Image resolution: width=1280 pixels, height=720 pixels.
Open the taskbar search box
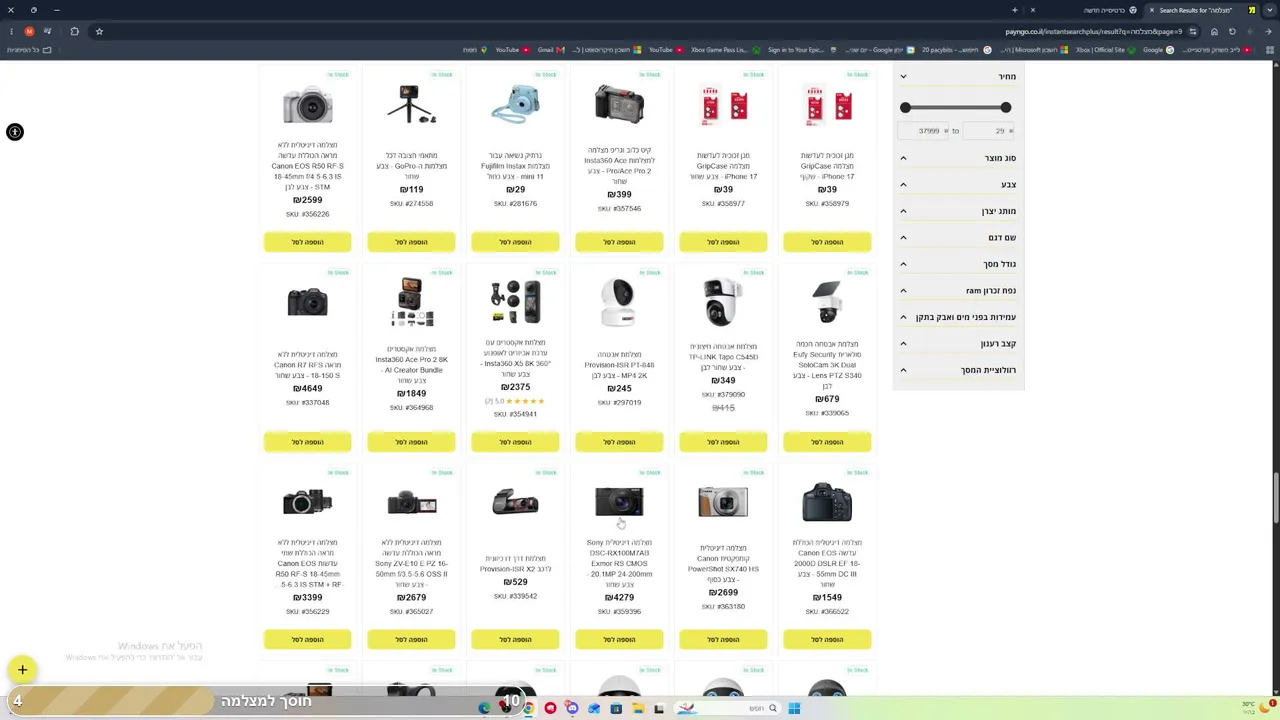tap(727, 708)
